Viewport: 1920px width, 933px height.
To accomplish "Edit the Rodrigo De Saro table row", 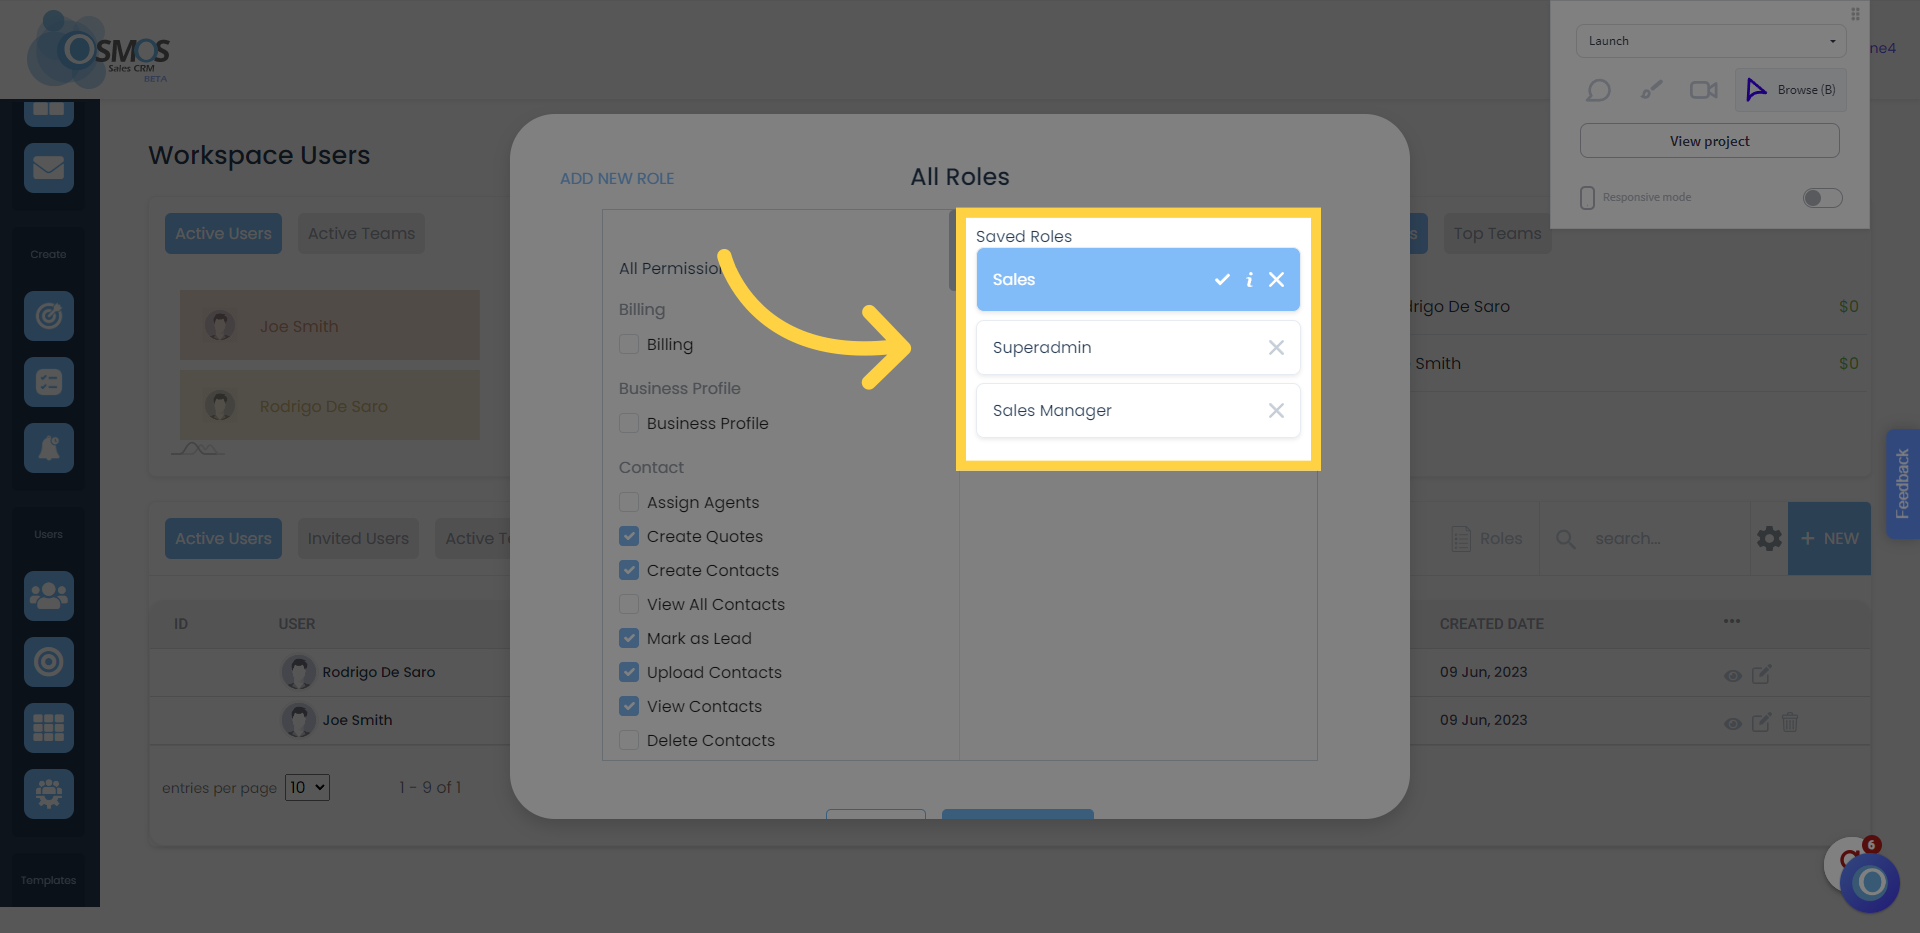I will tap(1762, 675).
